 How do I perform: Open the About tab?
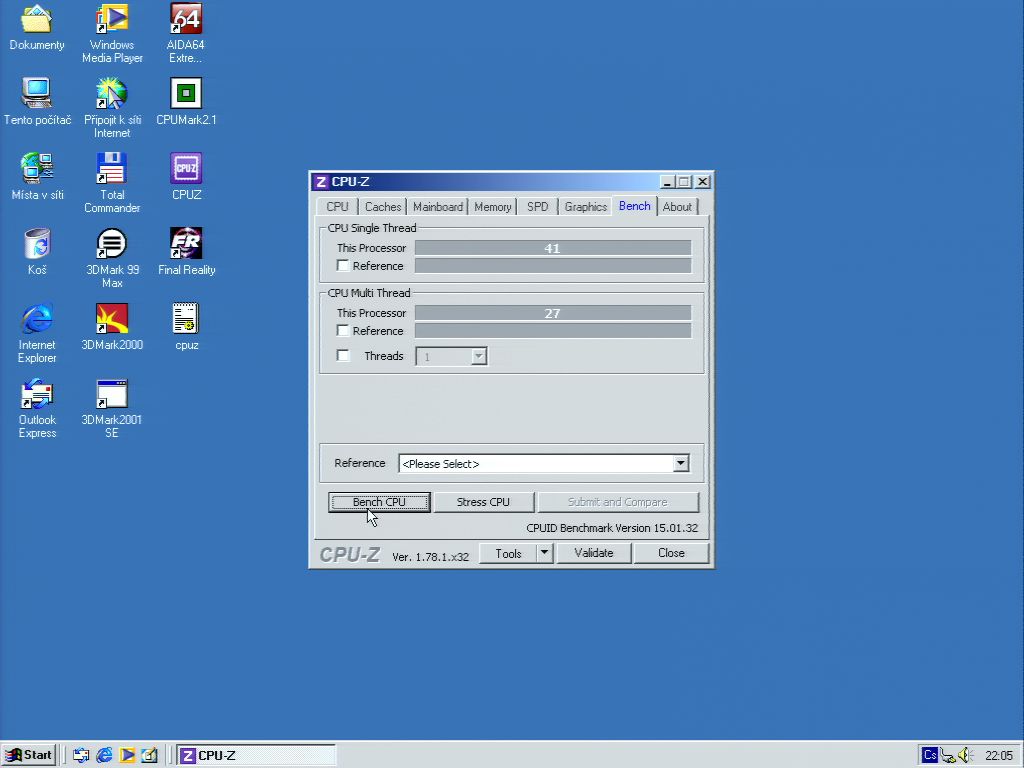pyautogui.click(x=677, y=207)
